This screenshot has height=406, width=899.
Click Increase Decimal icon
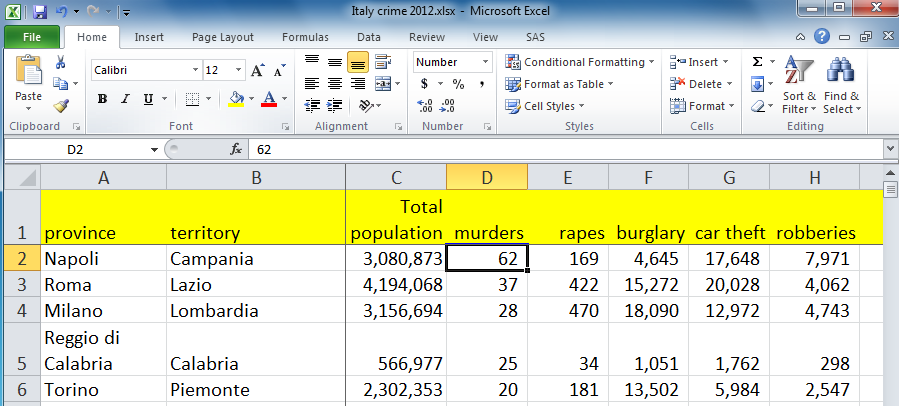tap(425, 106)
